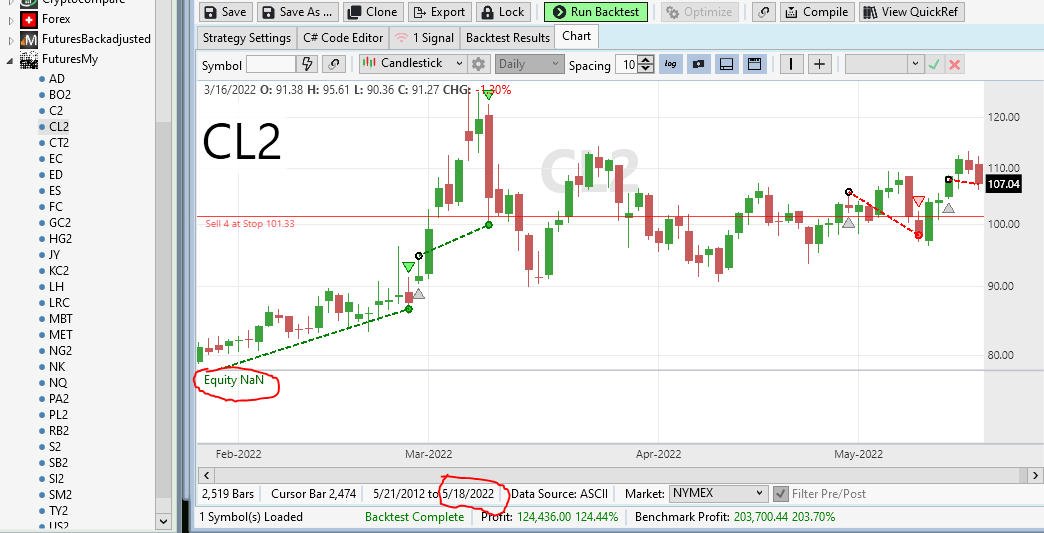The height and width of the screenshot is (533, 1044).
Task: Select symbol BO2
Action: point(60,94)
